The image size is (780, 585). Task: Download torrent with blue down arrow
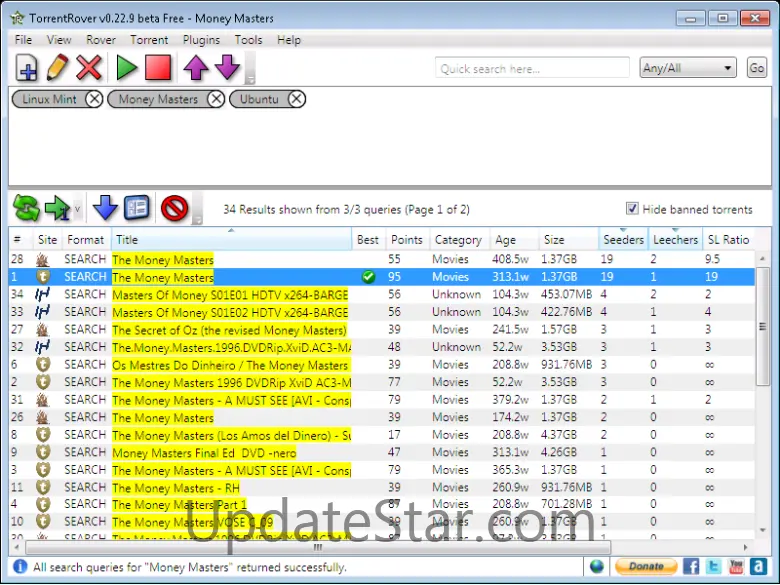tap(105, 207)
